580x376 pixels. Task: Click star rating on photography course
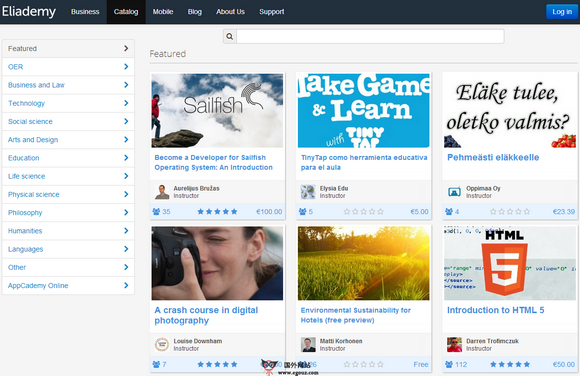coord(218,365)
